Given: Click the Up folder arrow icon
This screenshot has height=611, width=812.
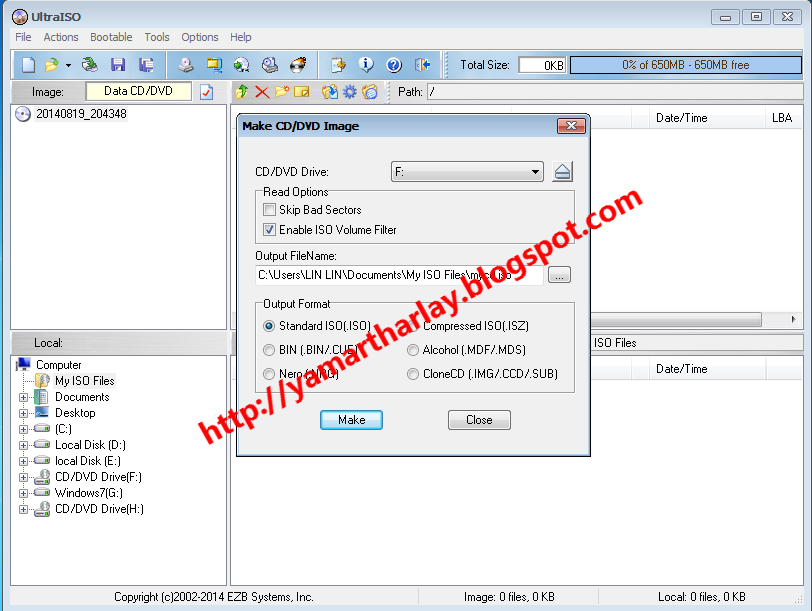Looking at the screenshot, I should pyautogui.click(x=241, y=92).
